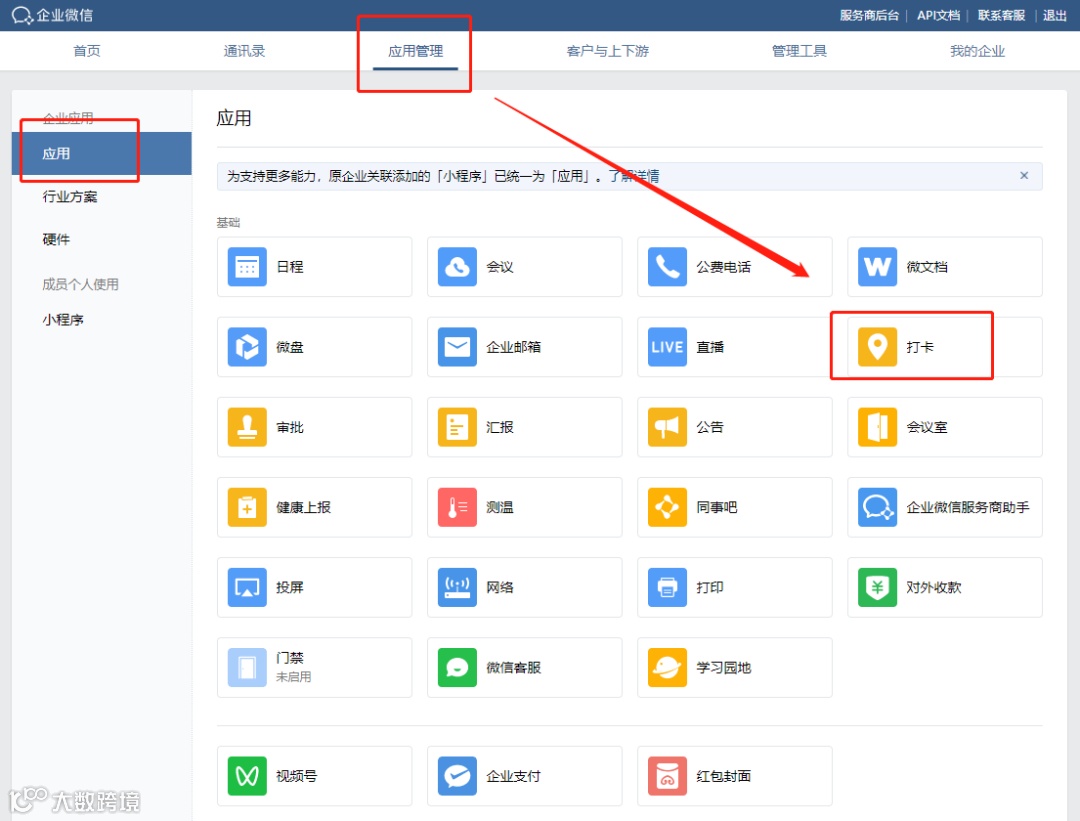Select the 打印 printer icon
Image resolution: width=1080 pixels, height=821 pixels.
667,588
